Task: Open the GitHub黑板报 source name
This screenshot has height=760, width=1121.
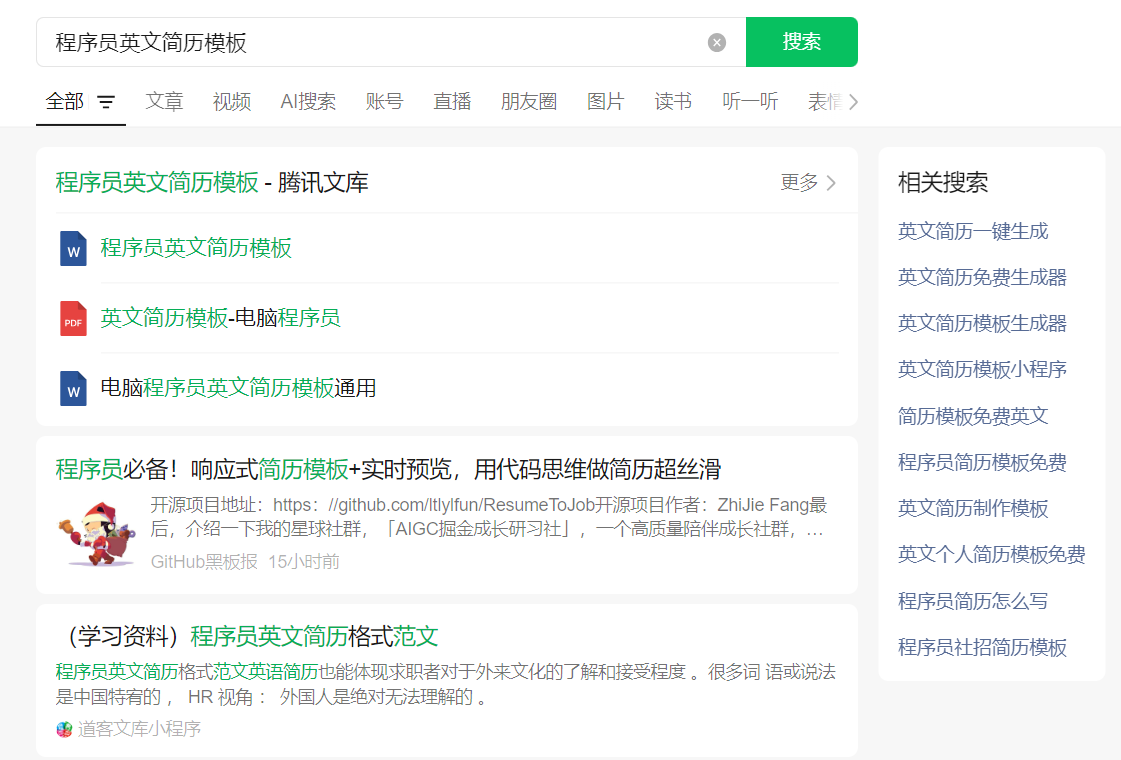Action: (x=204, y=562)
